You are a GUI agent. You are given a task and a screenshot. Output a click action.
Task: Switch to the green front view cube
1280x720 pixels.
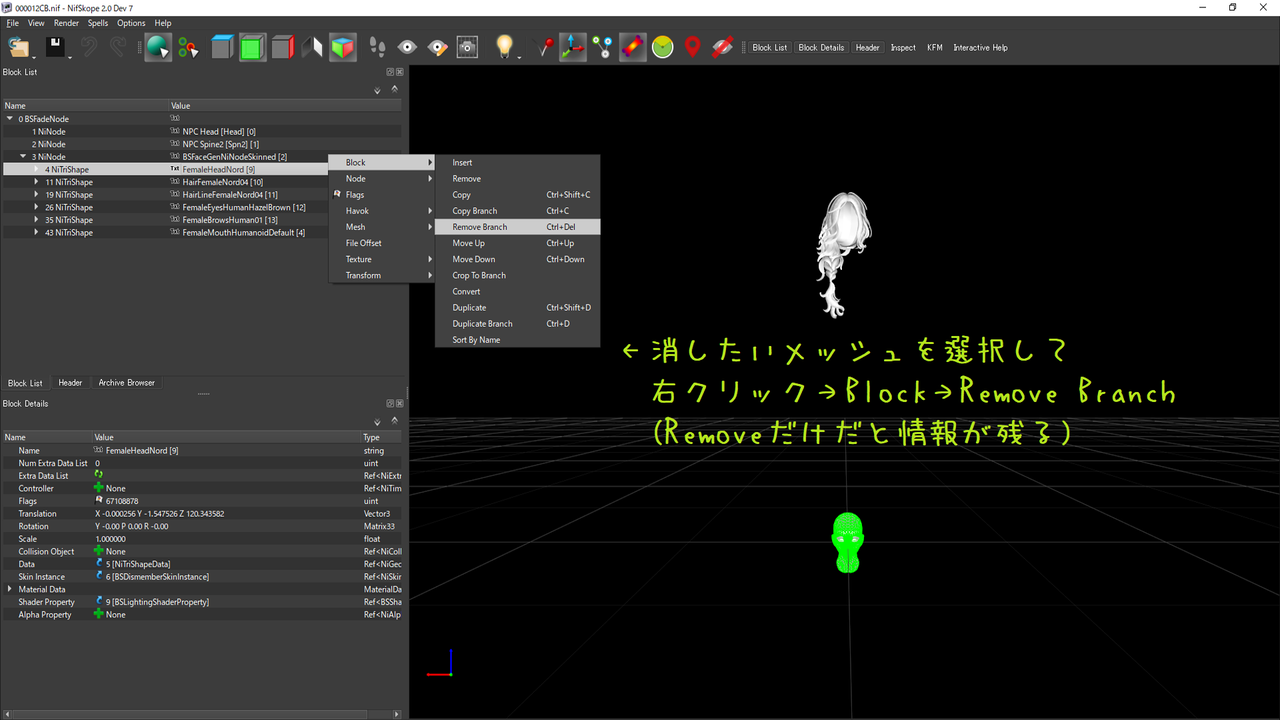click(252, 47)
